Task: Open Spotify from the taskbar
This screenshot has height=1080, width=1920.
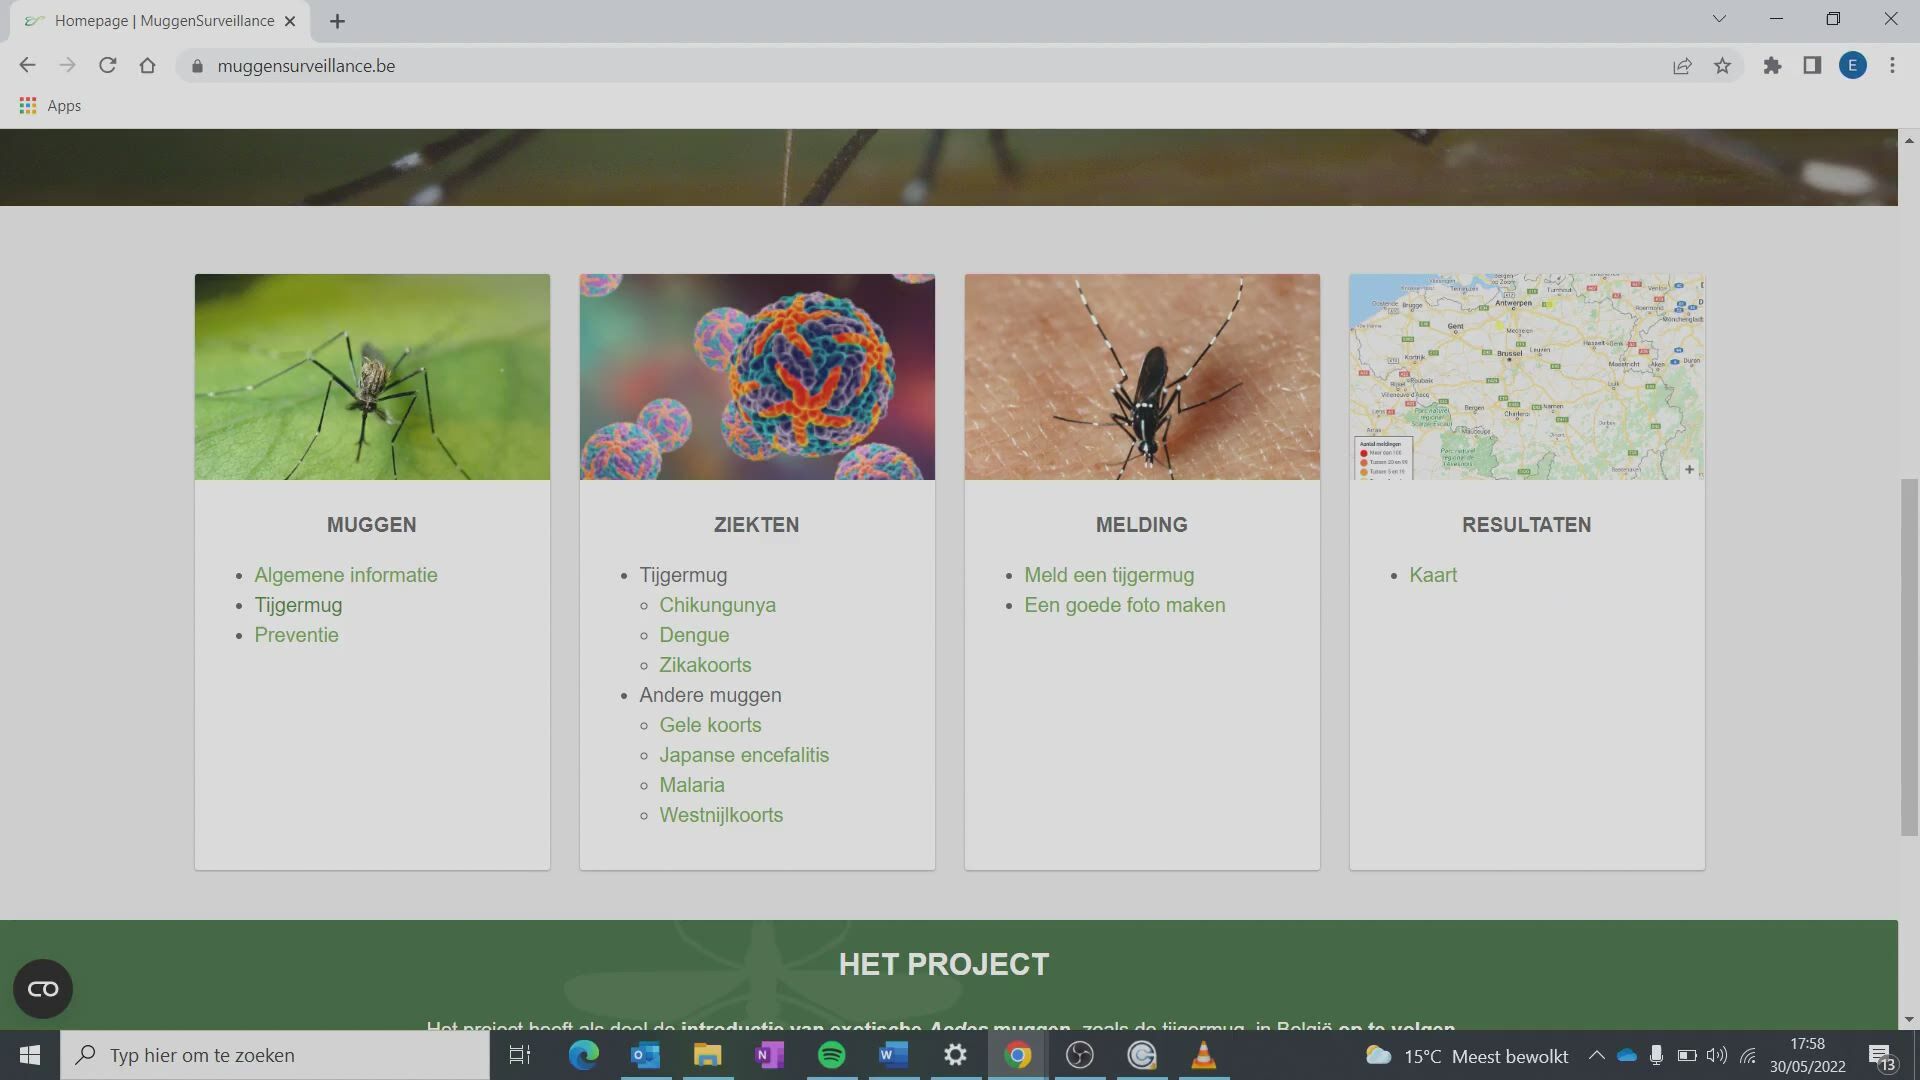Action: 831,1055
